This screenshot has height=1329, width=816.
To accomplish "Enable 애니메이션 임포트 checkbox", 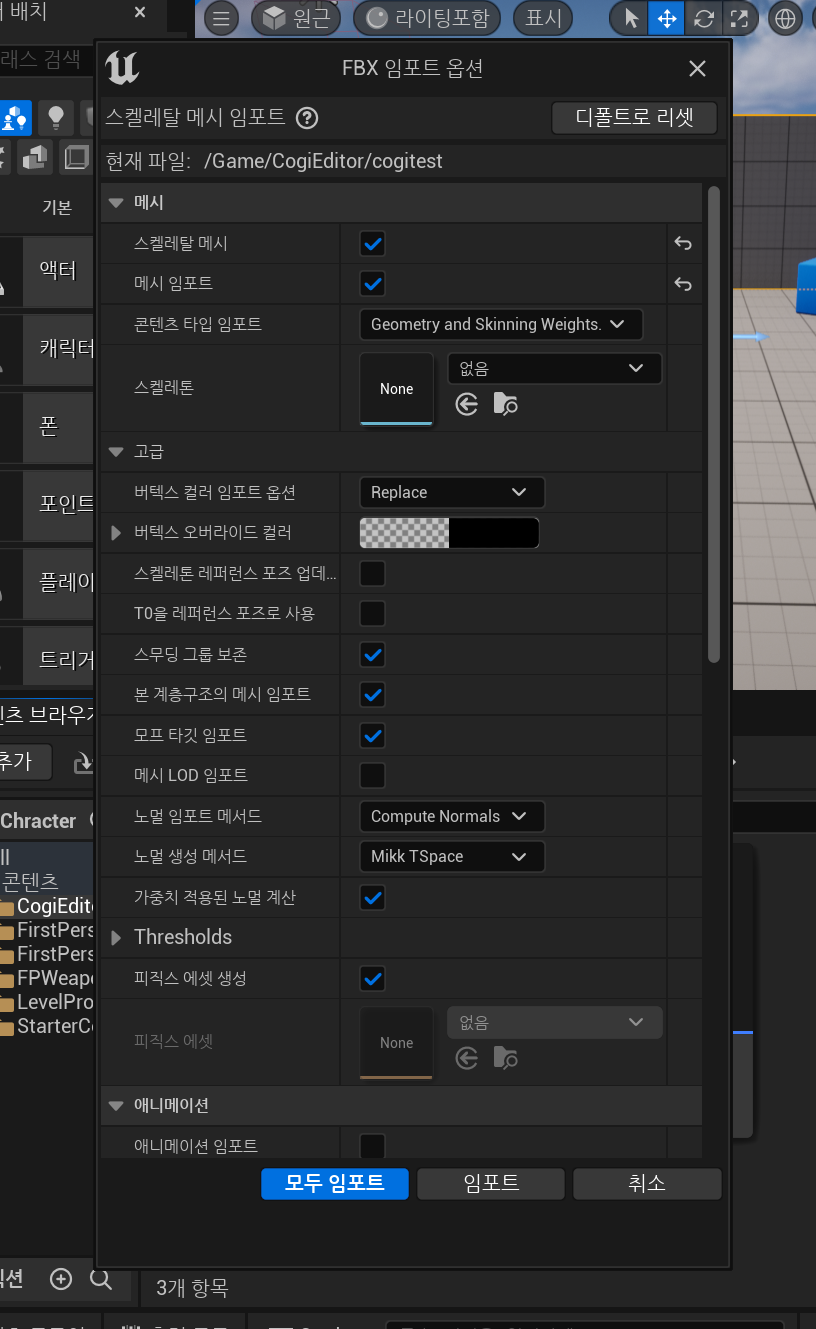I will coord(373,1145).
